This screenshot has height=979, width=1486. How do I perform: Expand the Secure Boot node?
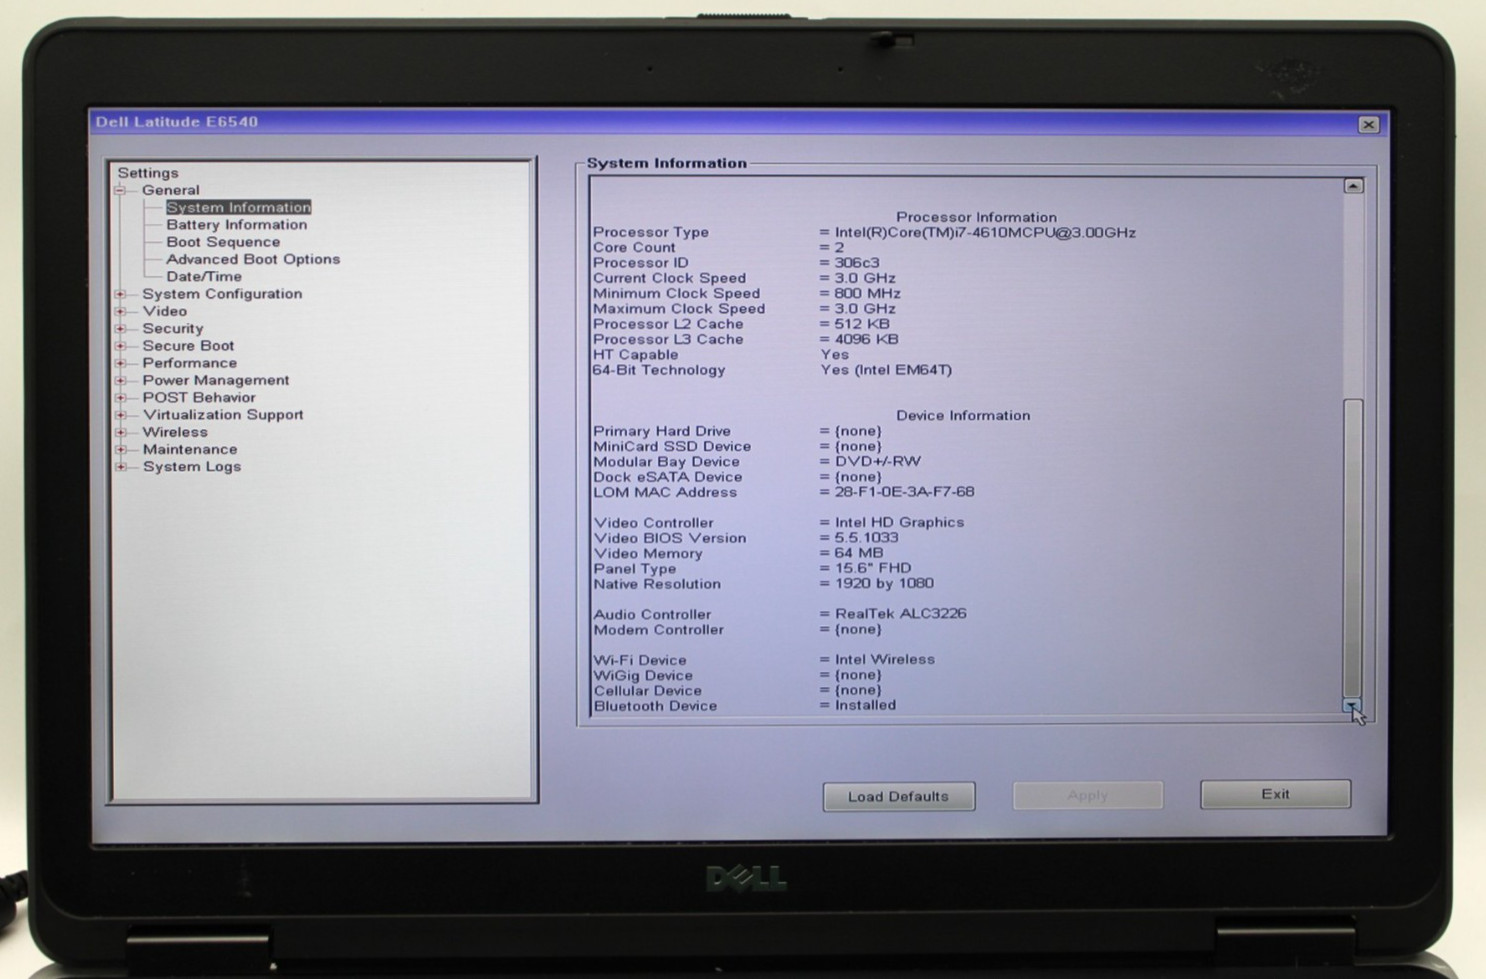pyautogui.click(x=121, y=346)
